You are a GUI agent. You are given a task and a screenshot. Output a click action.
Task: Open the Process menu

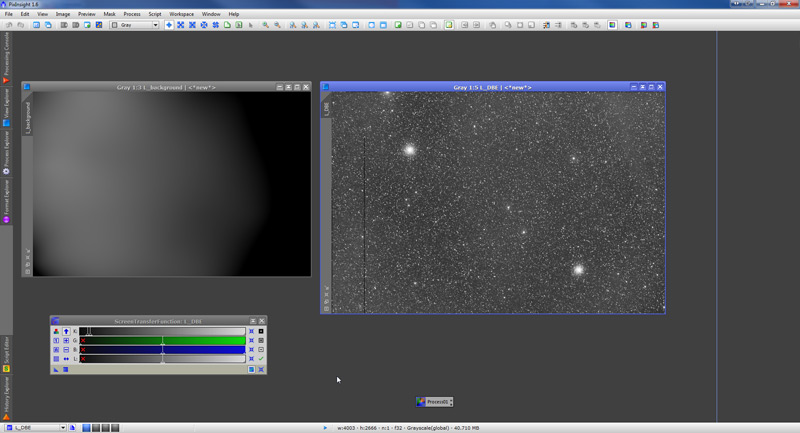click(131, 14)
